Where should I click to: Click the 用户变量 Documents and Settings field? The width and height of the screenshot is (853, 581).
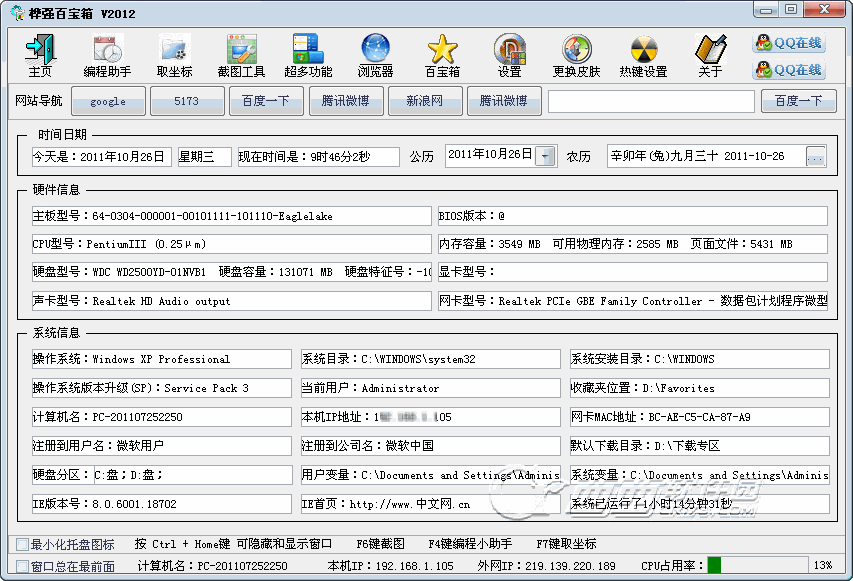click(430, 475)
